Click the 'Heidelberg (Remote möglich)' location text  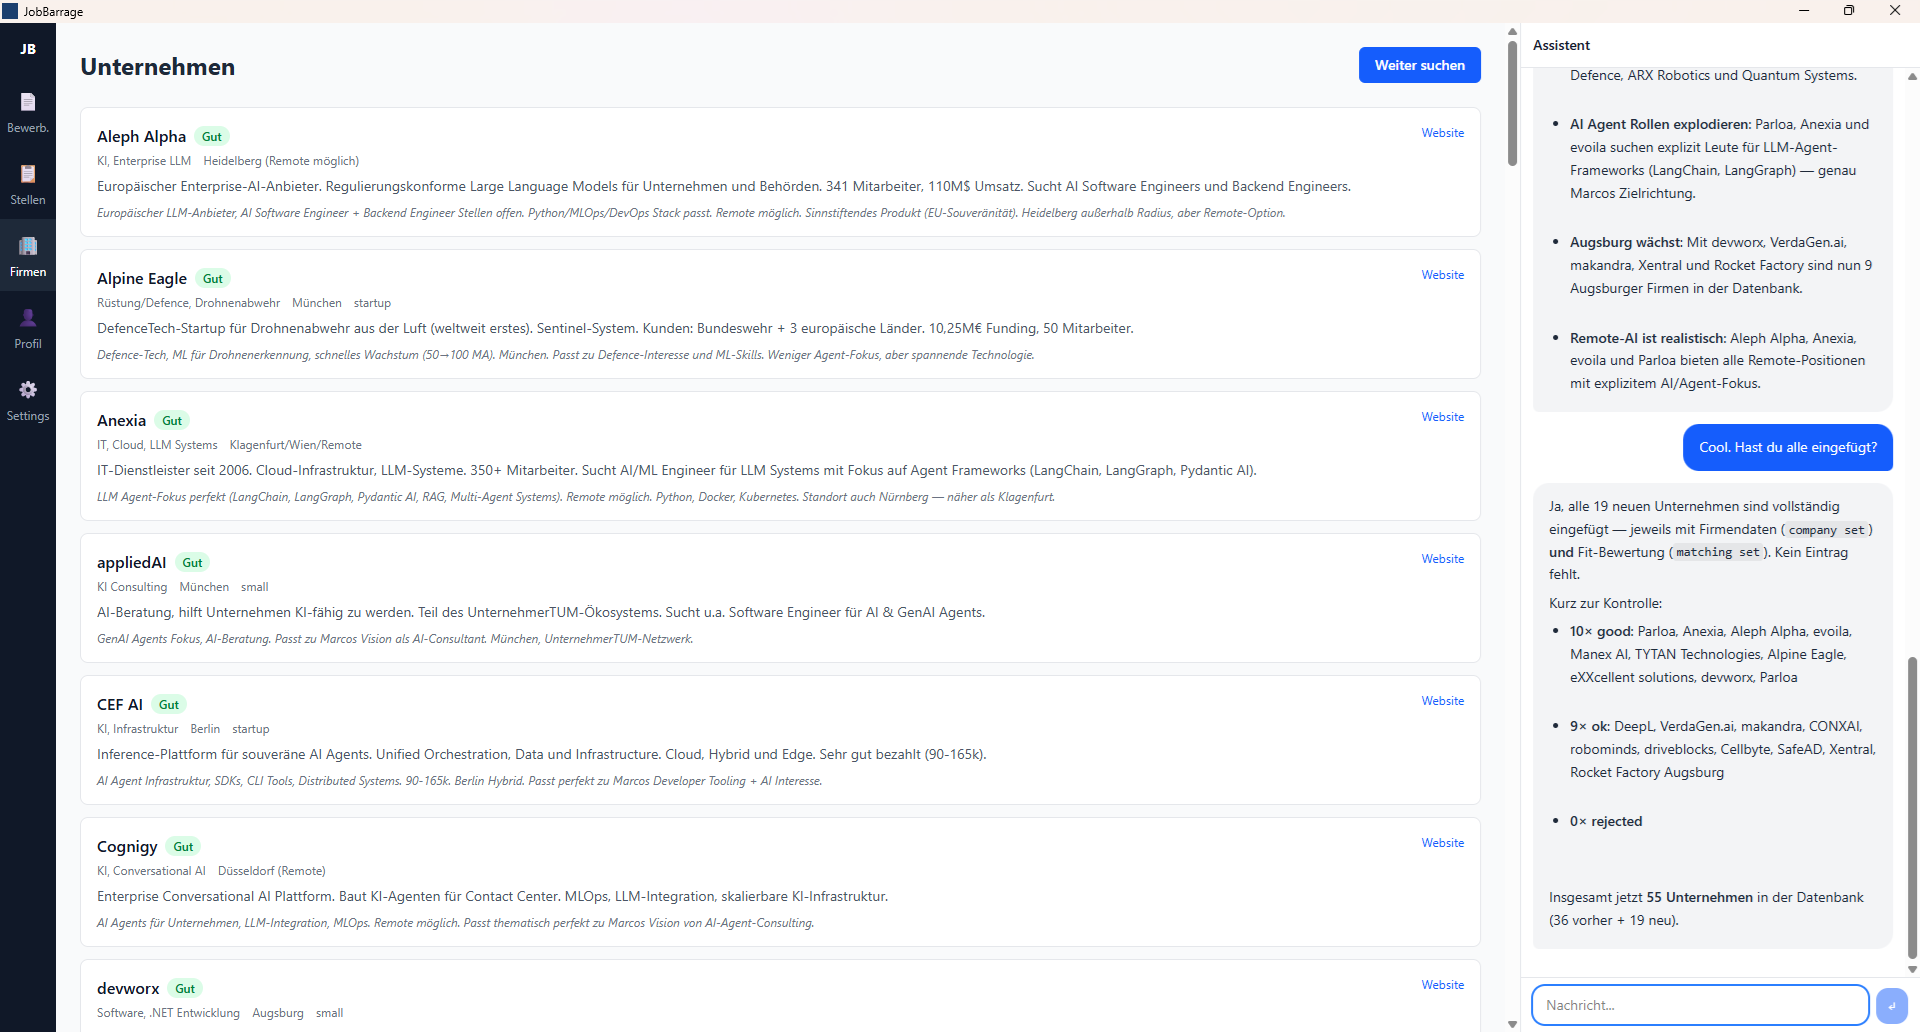281,161
